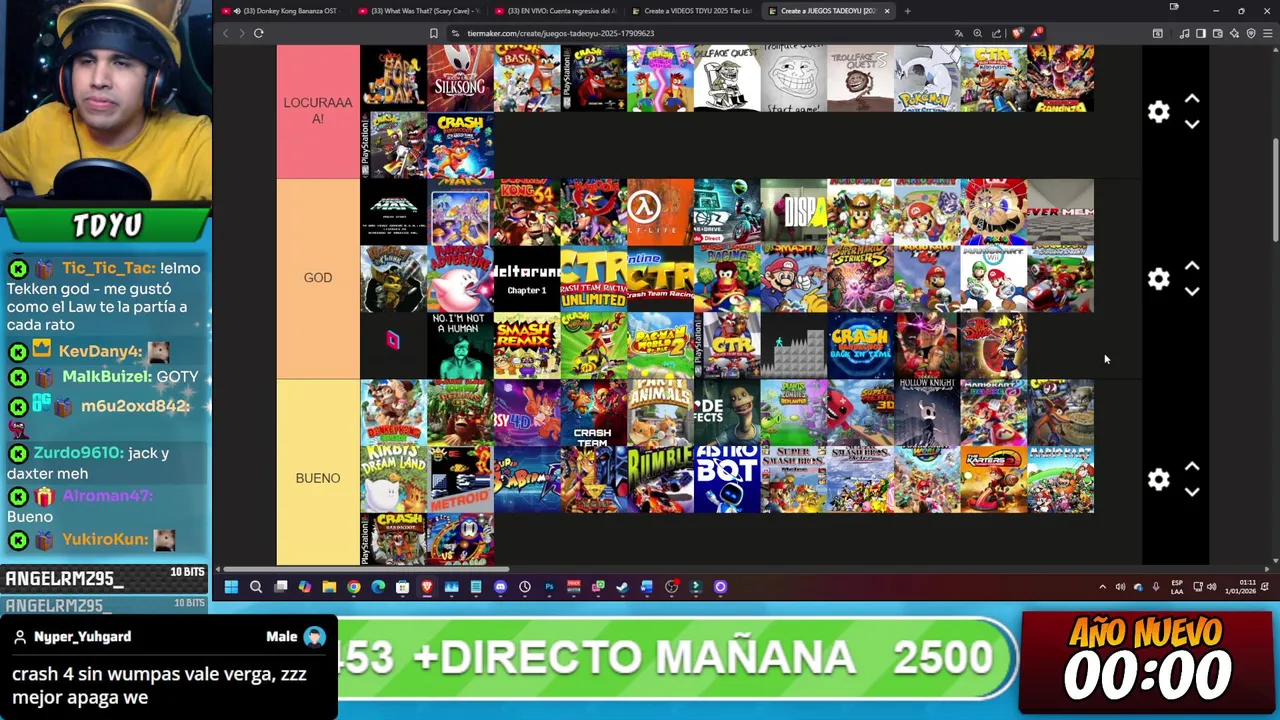Open settings gear for BUENO tier
Screen dimensions: 1280x720
(x=1158, y=479)
